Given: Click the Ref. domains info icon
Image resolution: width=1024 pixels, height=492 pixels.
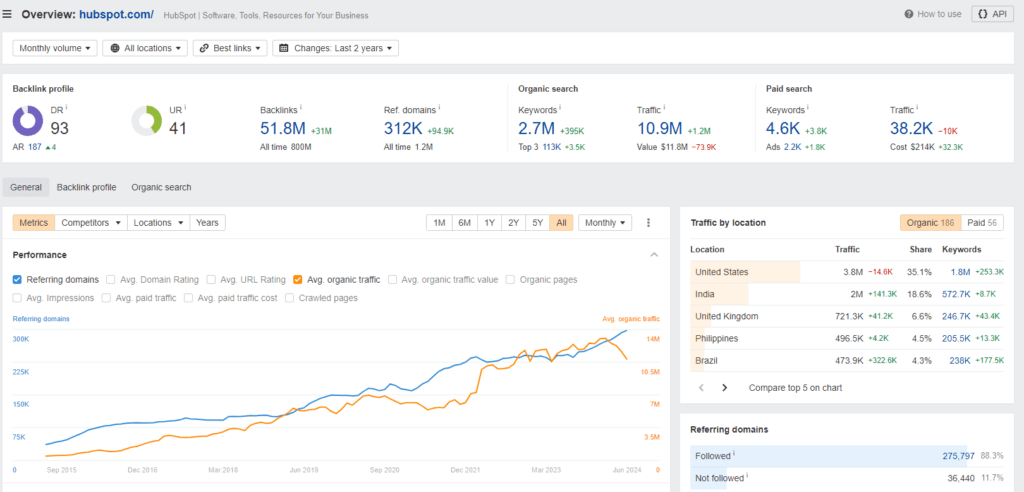Looking at the screenshot, I should pyautogui.click(x=440, y=107).
